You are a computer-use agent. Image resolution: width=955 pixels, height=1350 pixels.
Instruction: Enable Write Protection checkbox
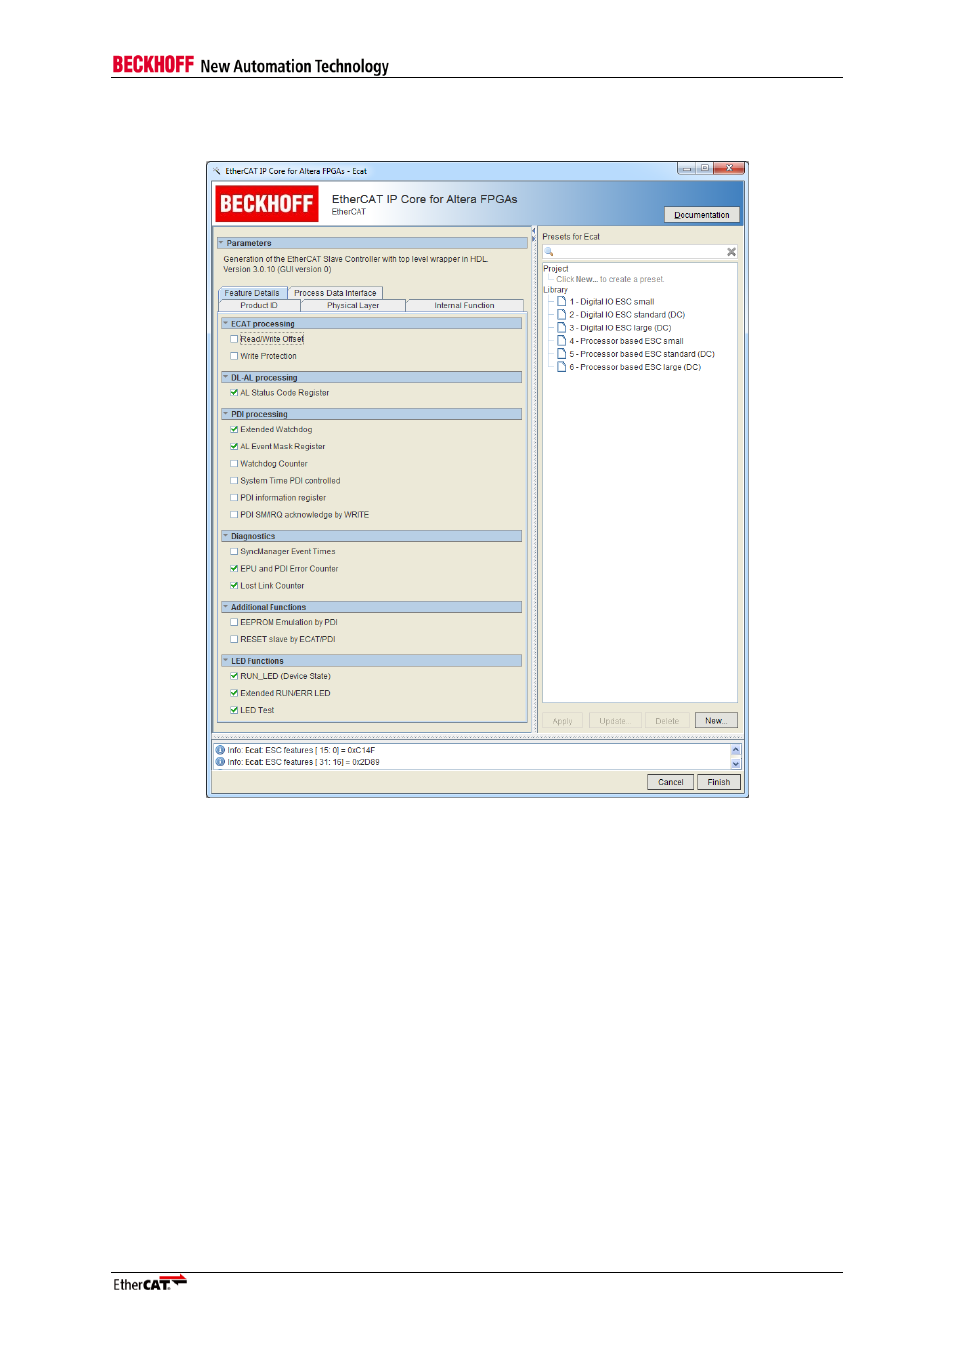click(x=234, y=356)
